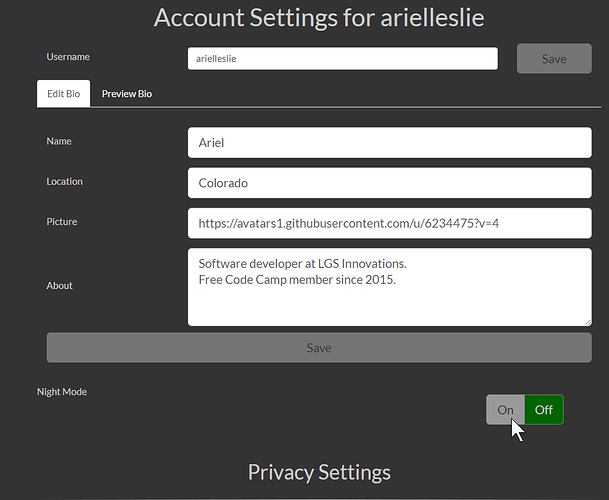Click the Picture label
The height and width of the screenshot is (500, 609).
click(61, 221)
